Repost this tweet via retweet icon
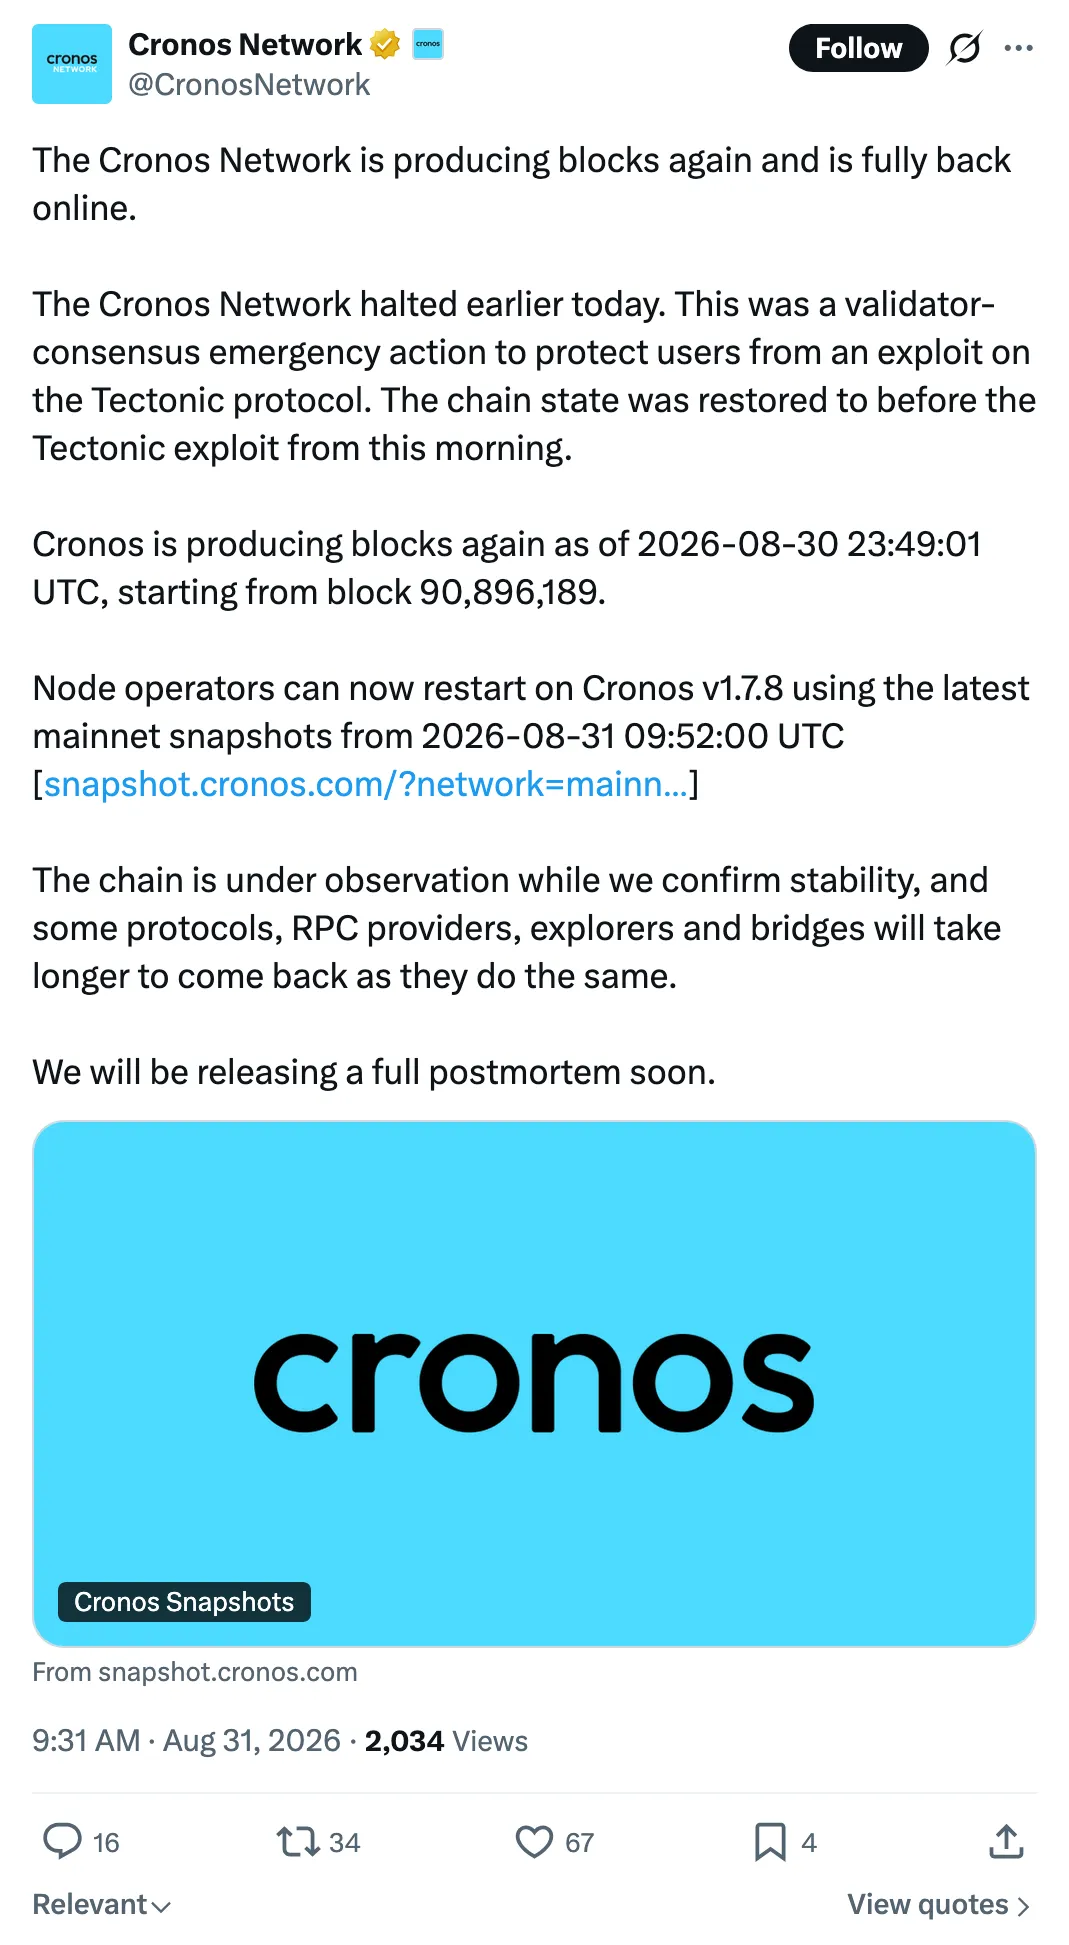 tap(297, 1841)
